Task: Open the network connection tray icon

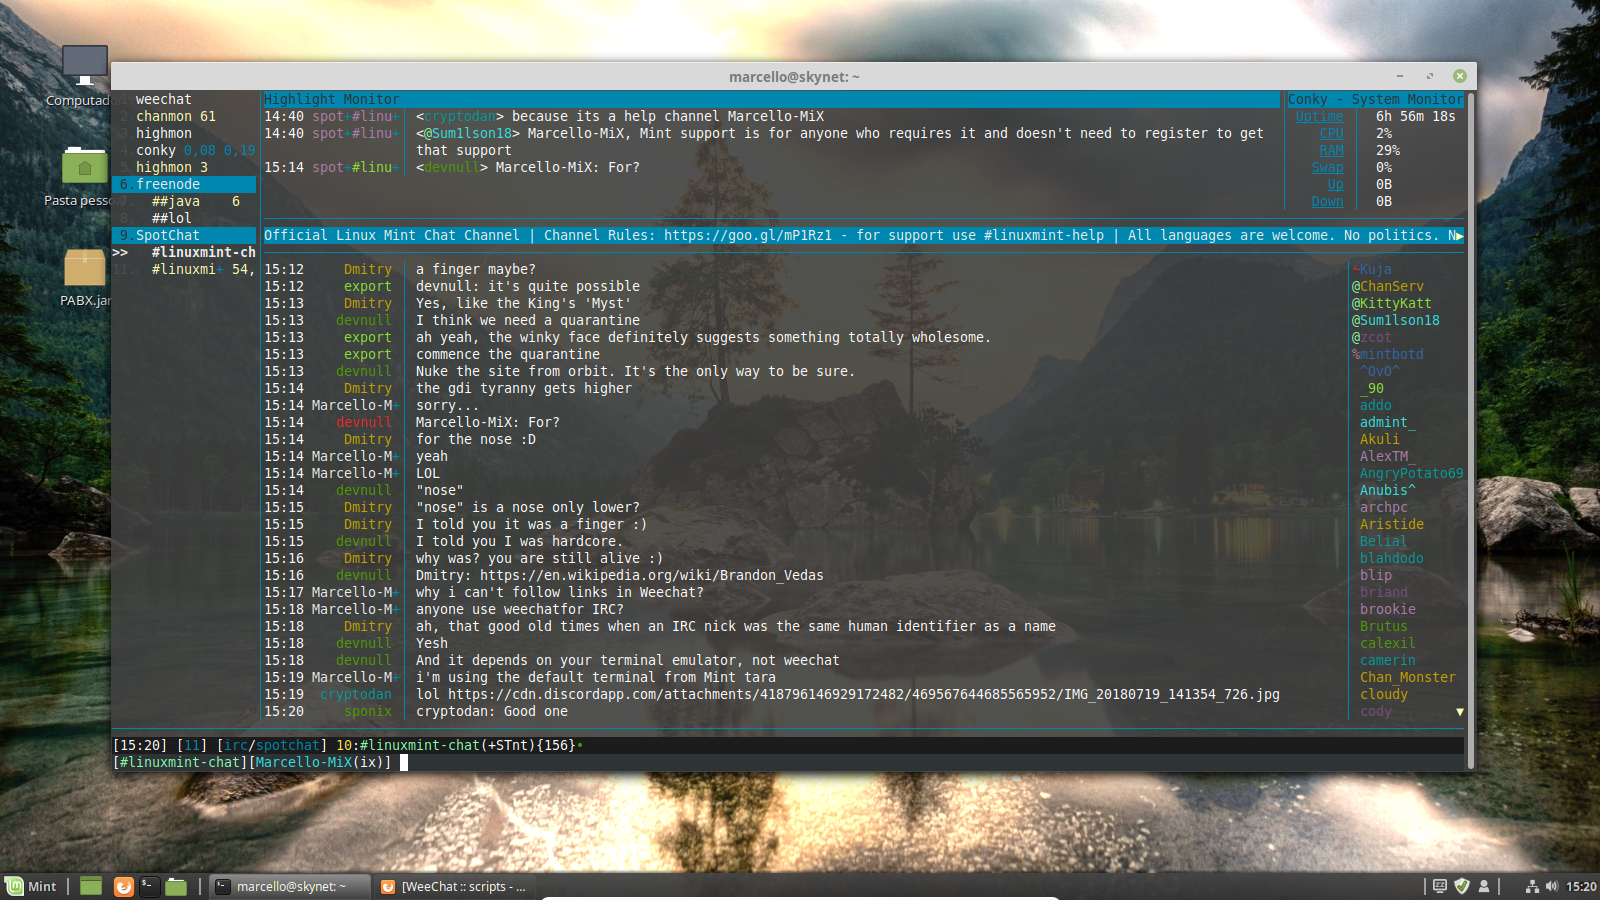Action: tap(1532, 886)
